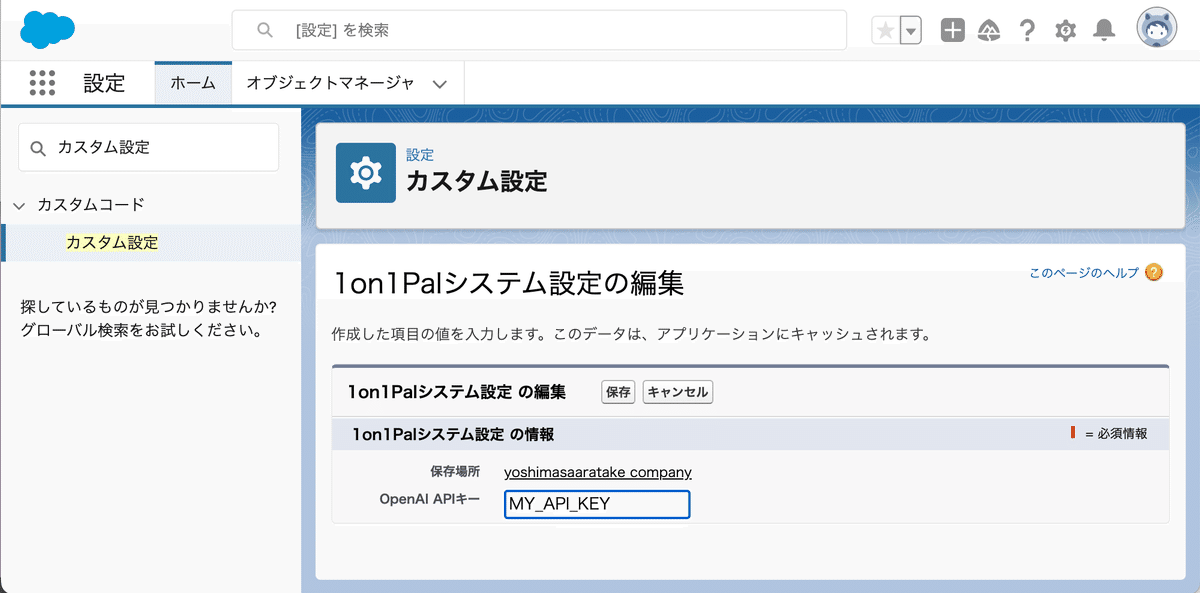Click the OpenAI APIキー field label

point(430,499)
